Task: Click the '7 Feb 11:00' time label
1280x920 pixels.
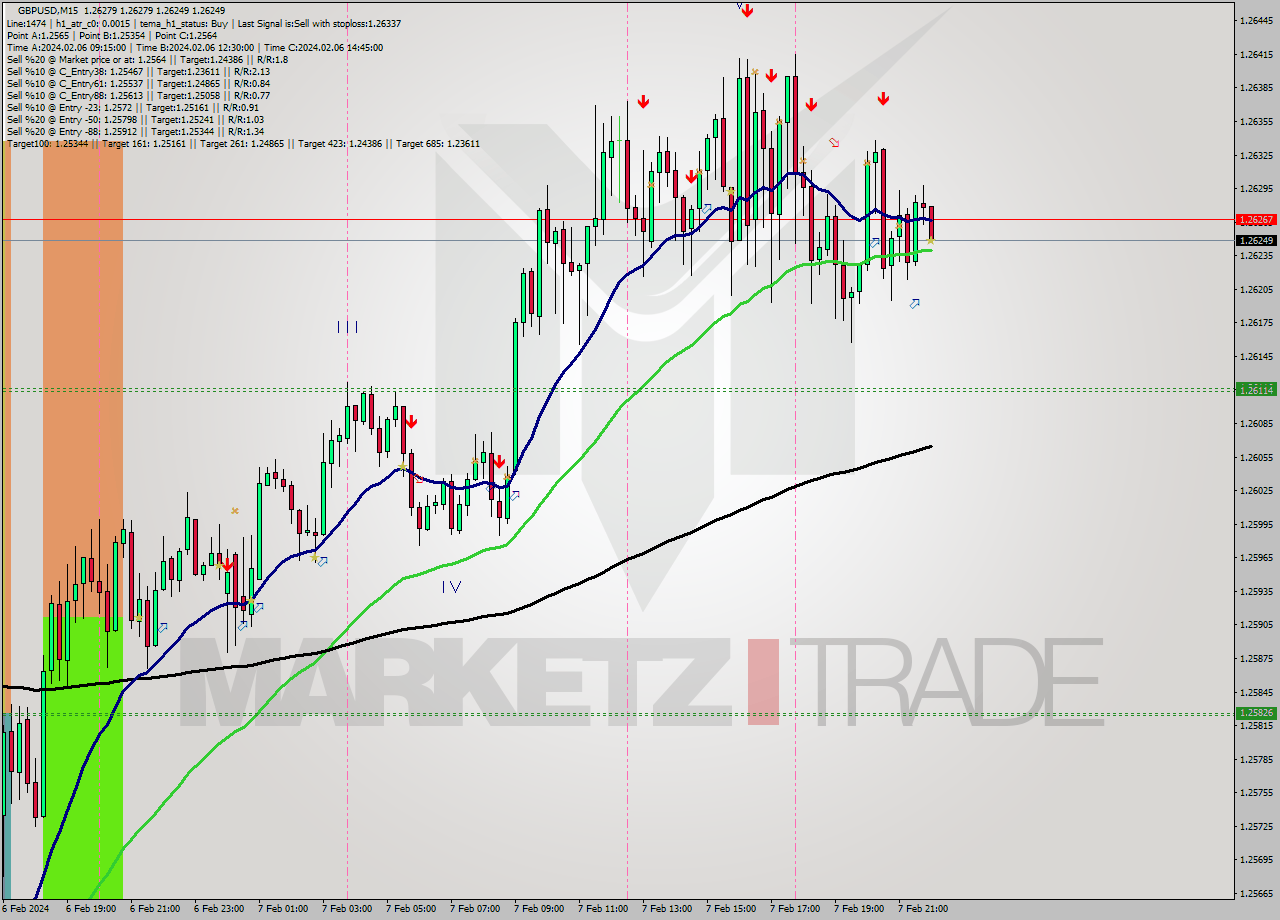Action: click(603, 909)
